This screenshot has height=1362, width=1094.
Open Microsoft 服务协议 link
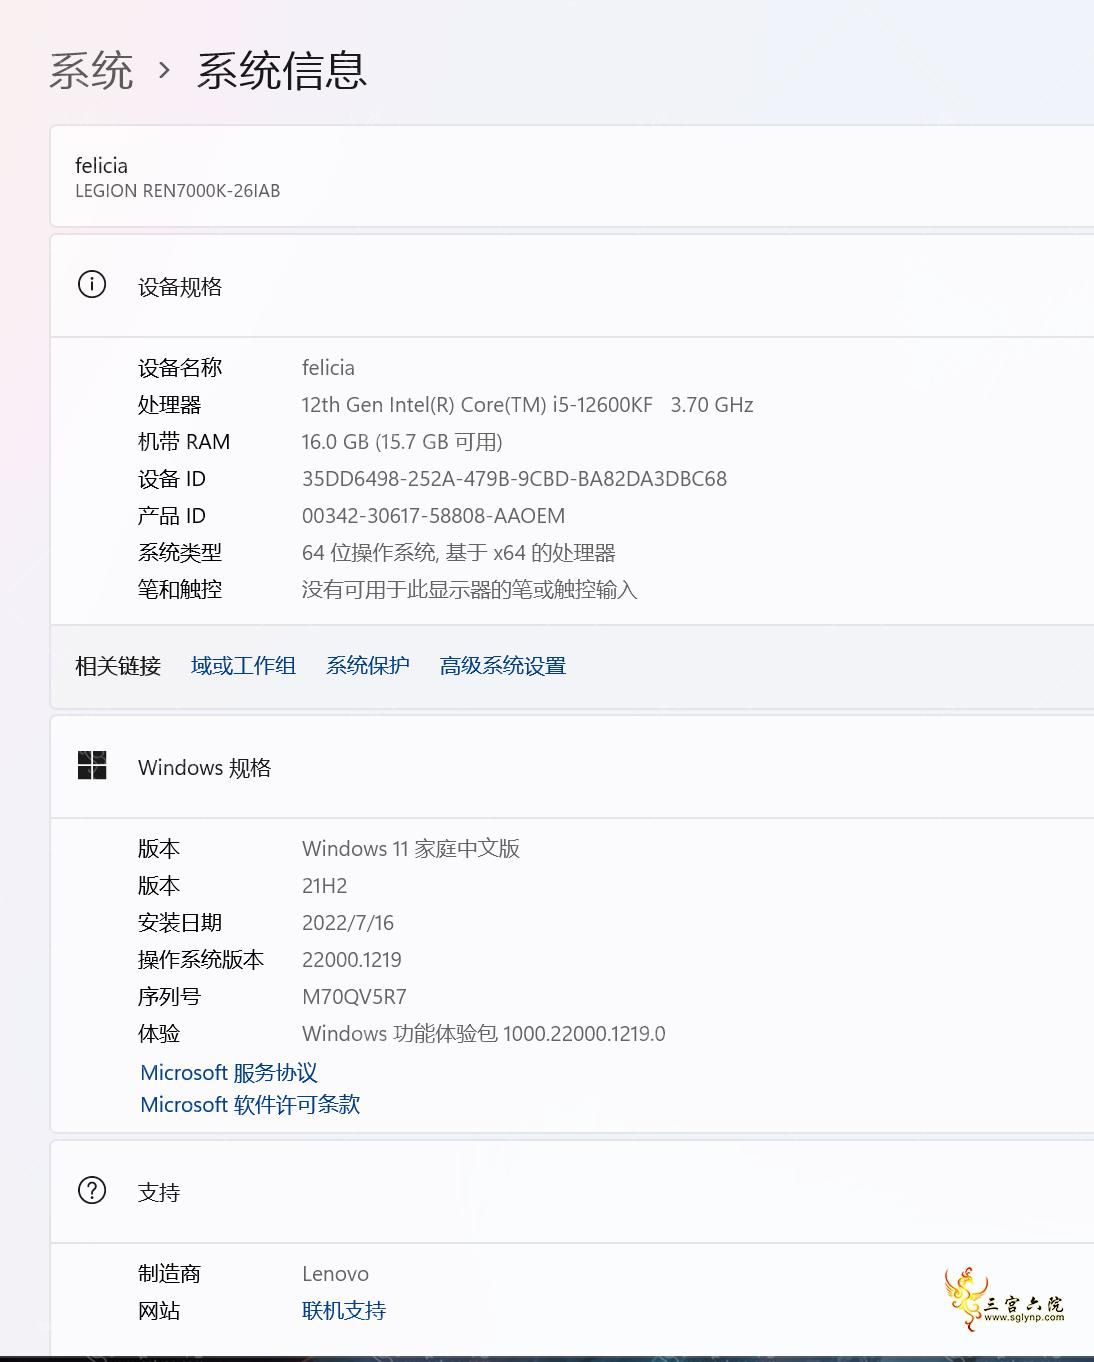coord(229,1073)
